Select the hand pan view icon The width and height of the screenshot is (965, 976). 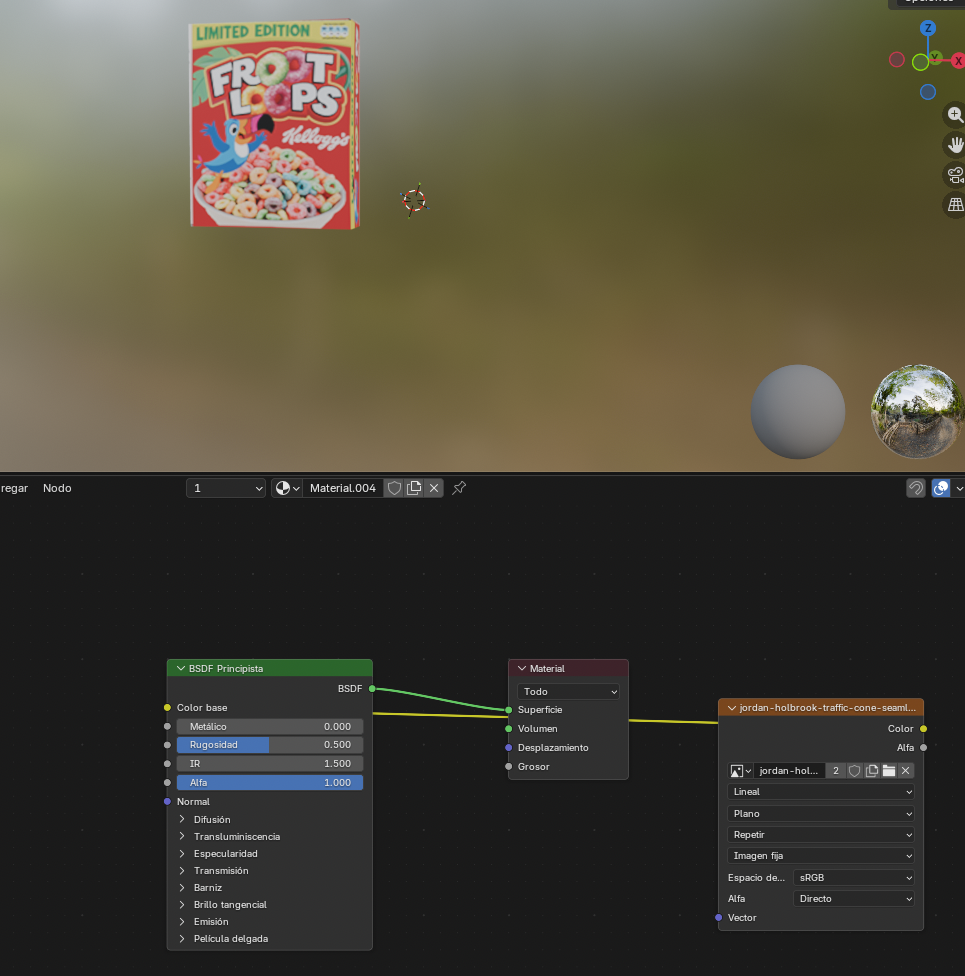tap(955, 145)
